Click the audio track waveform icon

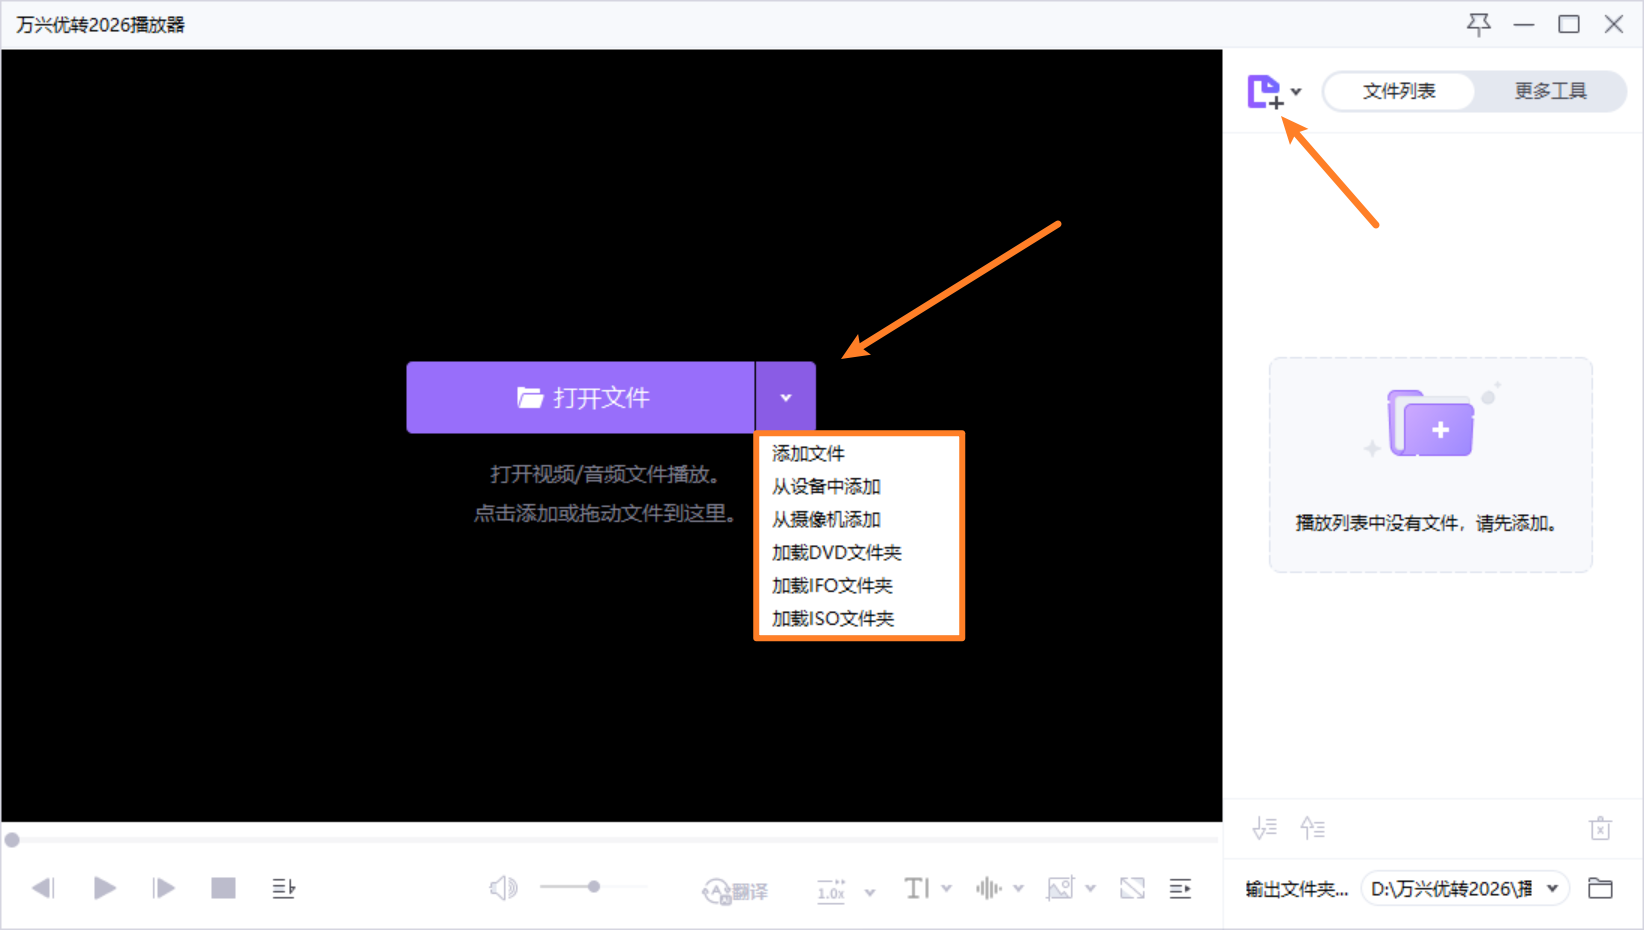coord(989,888)
